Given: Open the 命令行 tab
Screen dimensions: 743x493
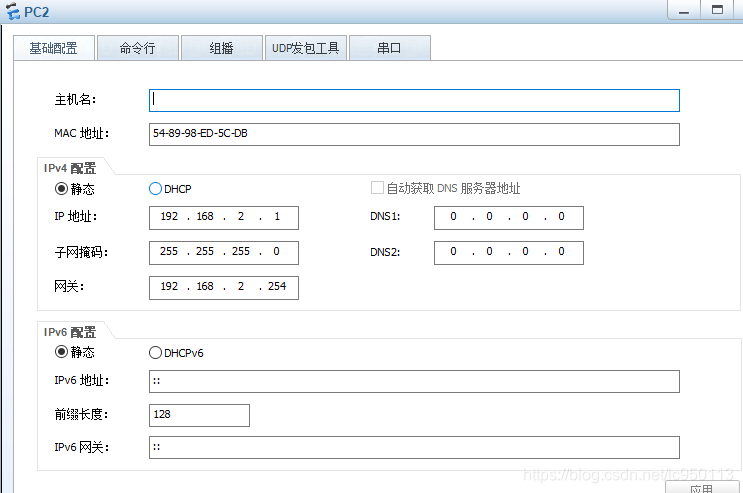Looking at the screenshot, I should (x=137, y=48).
